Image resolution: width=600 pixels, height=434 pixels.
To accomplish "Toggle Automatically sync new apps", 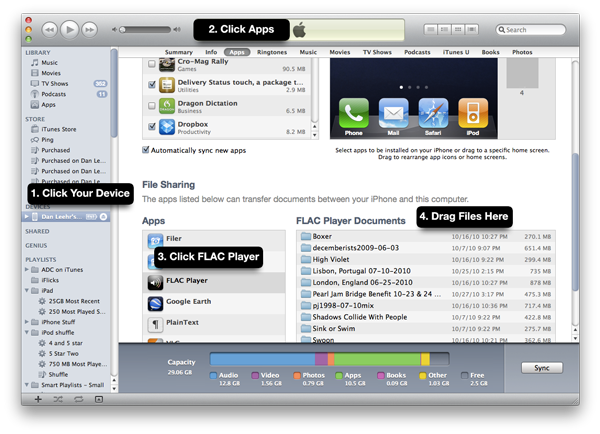I will [x=145, y=150].
